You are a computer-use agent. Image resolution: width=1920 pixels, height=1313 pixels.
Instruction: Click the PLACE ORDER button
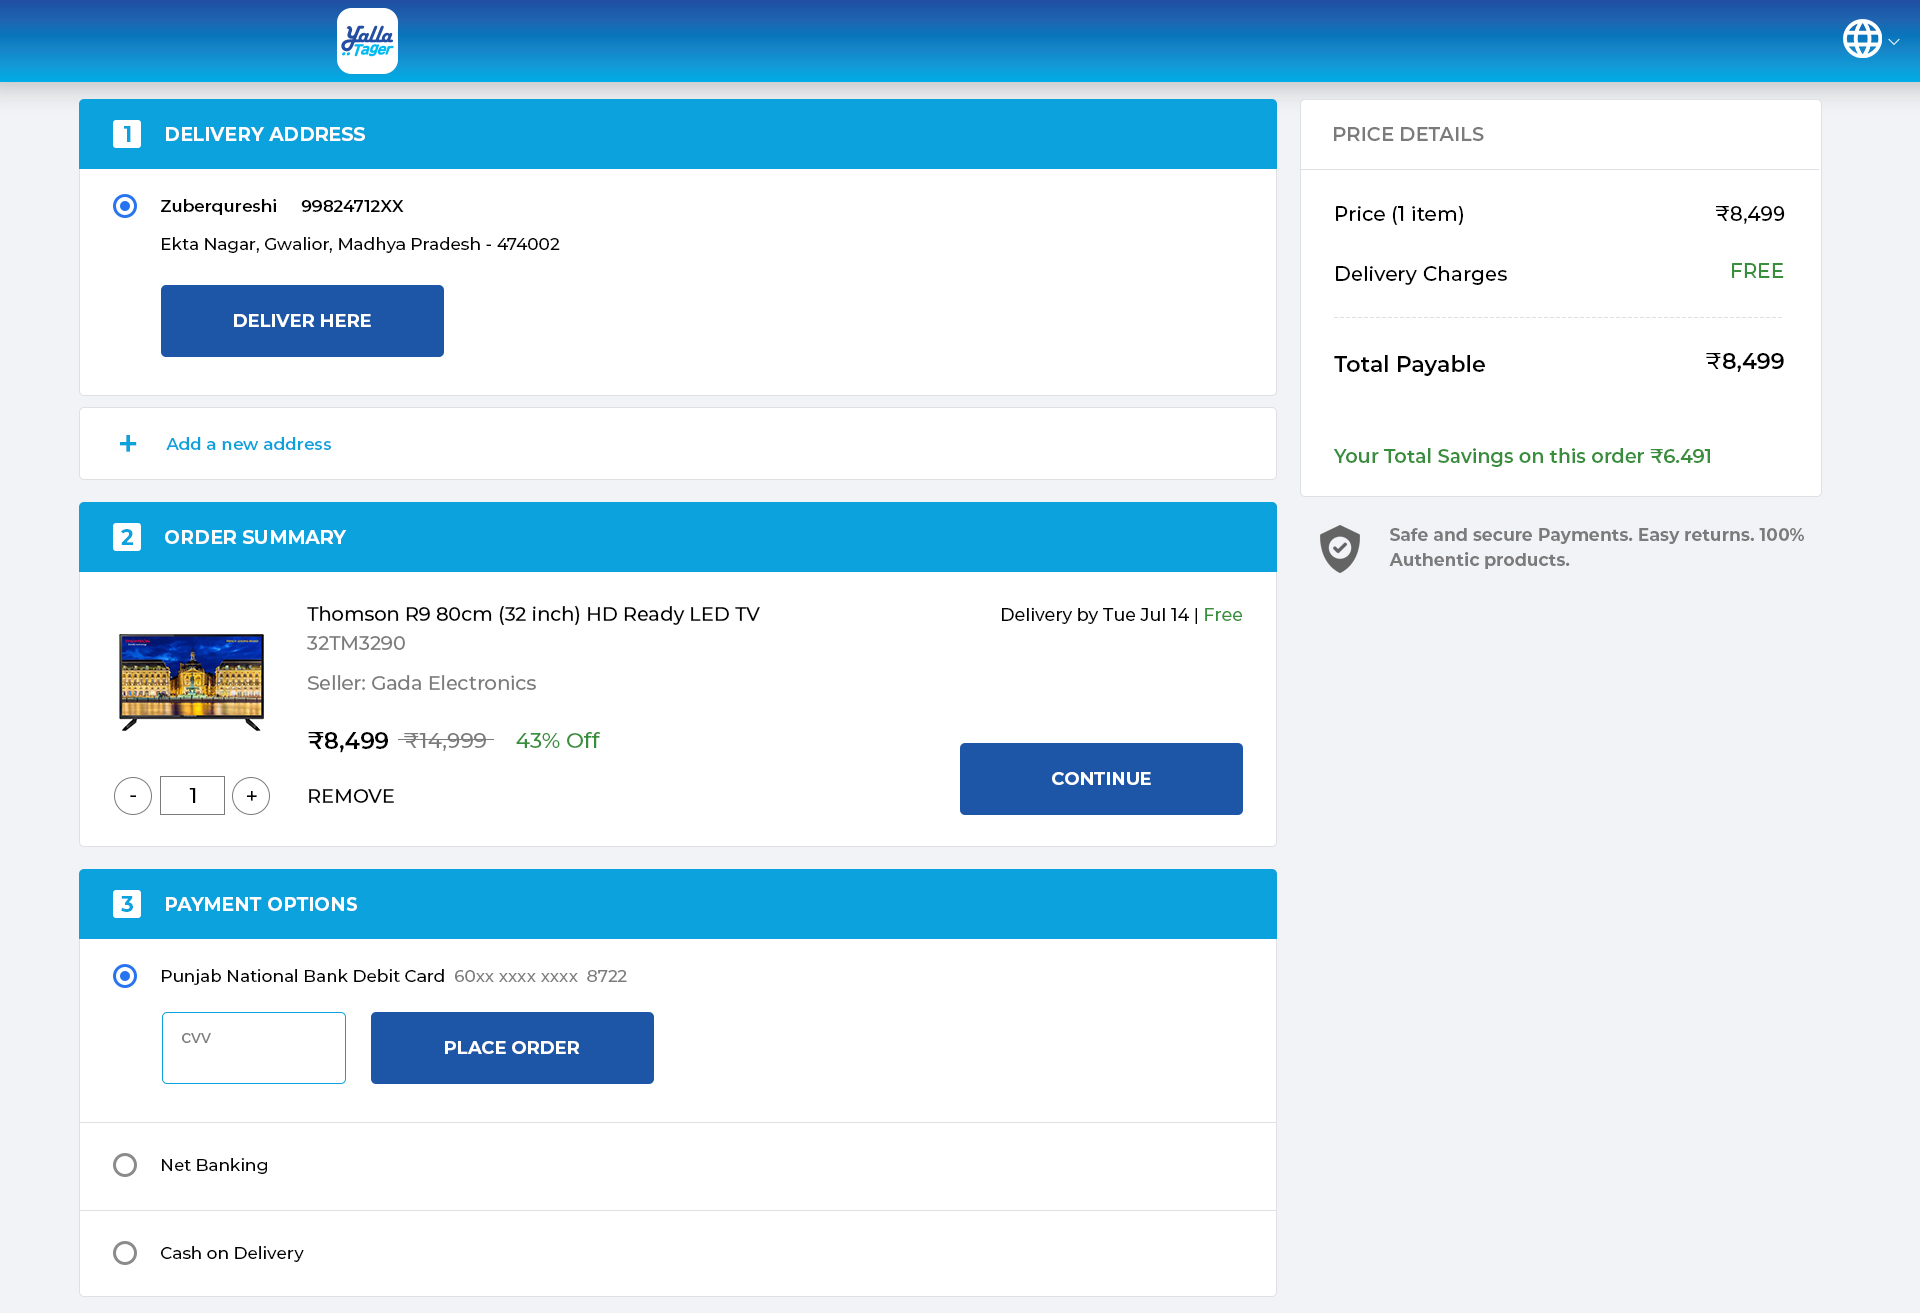512,1048
